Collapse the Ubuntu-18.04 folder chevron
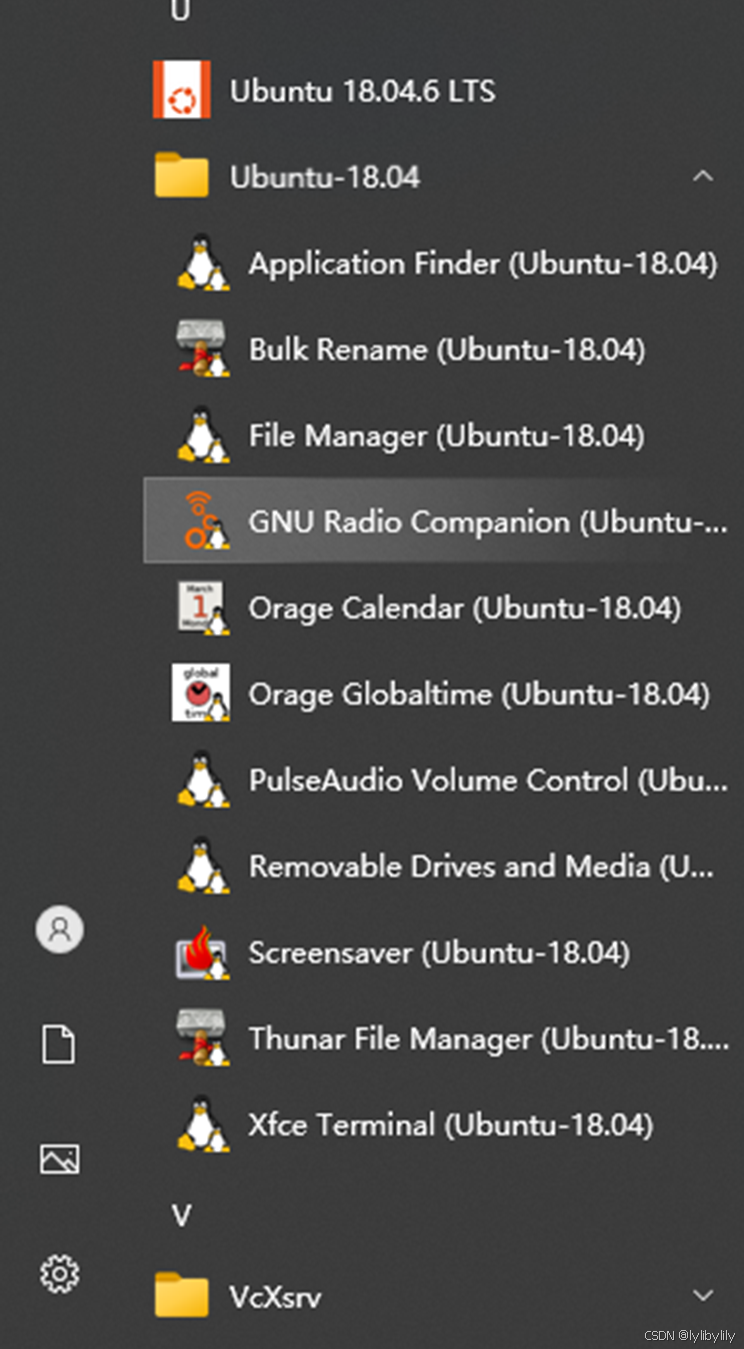744x1349 pixels. pyautogui.click(x=703, y=177)
